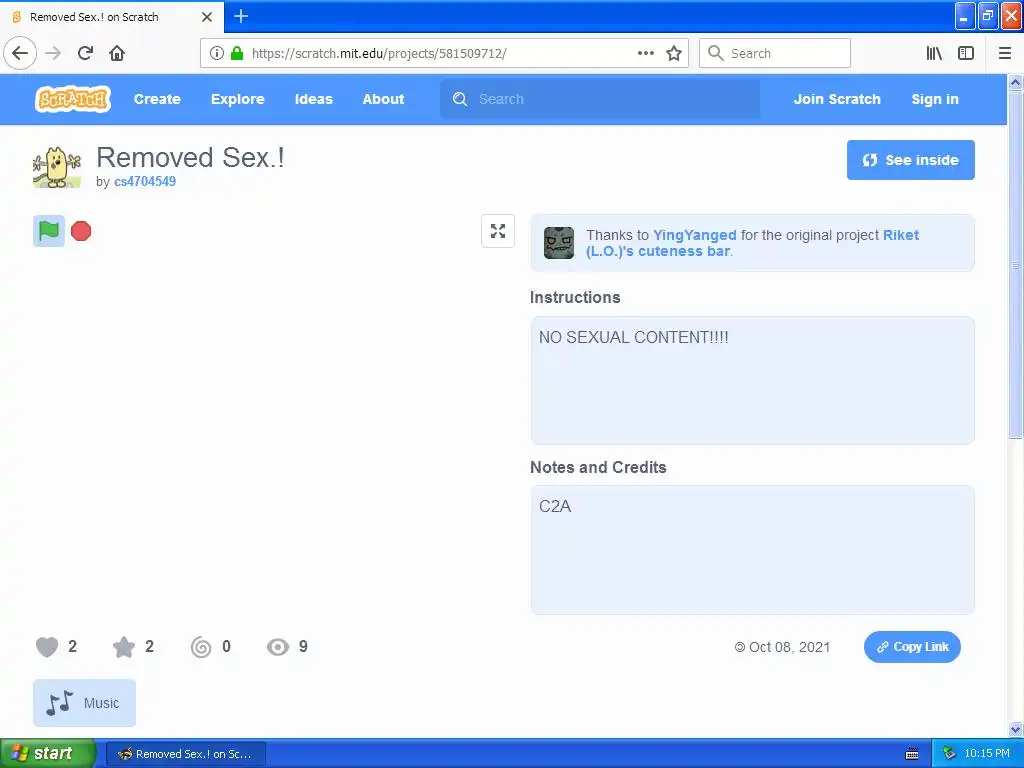Open the YingYanged user link

pos(695,235)
